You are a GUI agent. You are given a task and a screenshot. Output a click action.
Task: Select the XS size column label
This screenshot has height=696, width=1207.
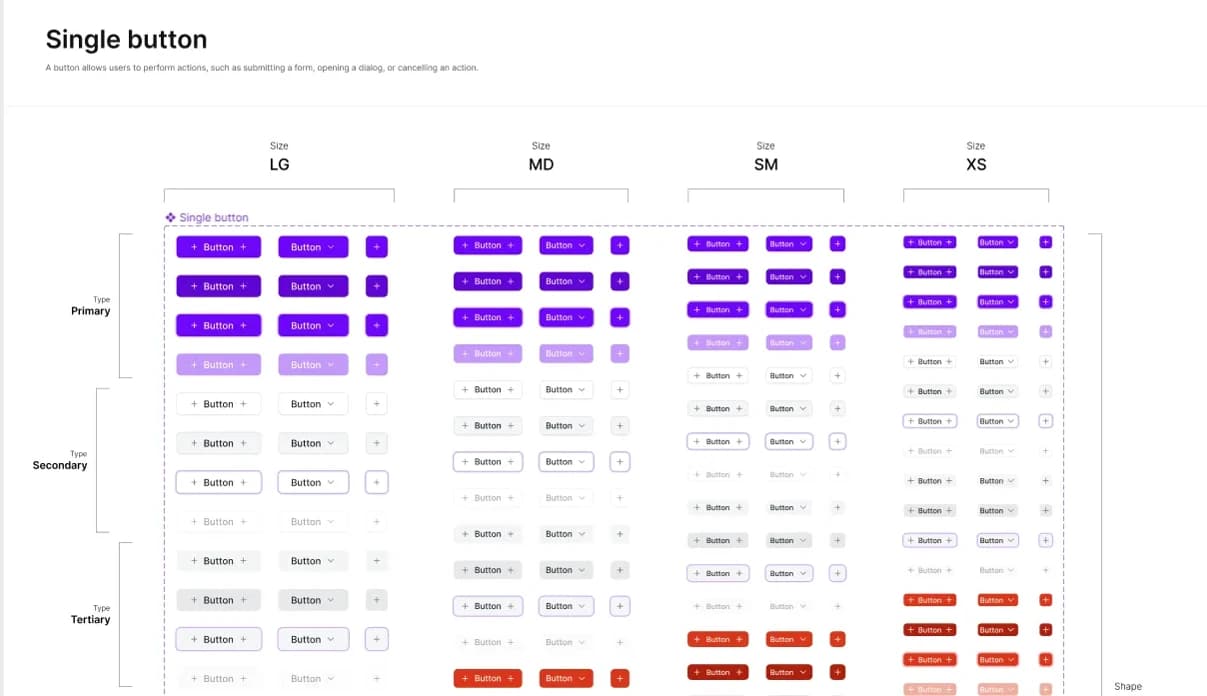[976, 164]
